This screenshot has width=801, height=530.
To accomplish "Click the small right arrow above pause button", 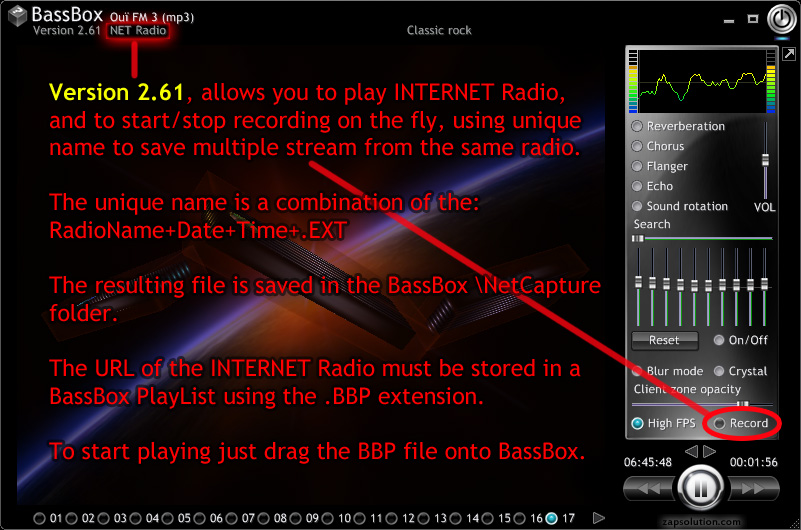I will pyautogui.click(x=710, y=451).
